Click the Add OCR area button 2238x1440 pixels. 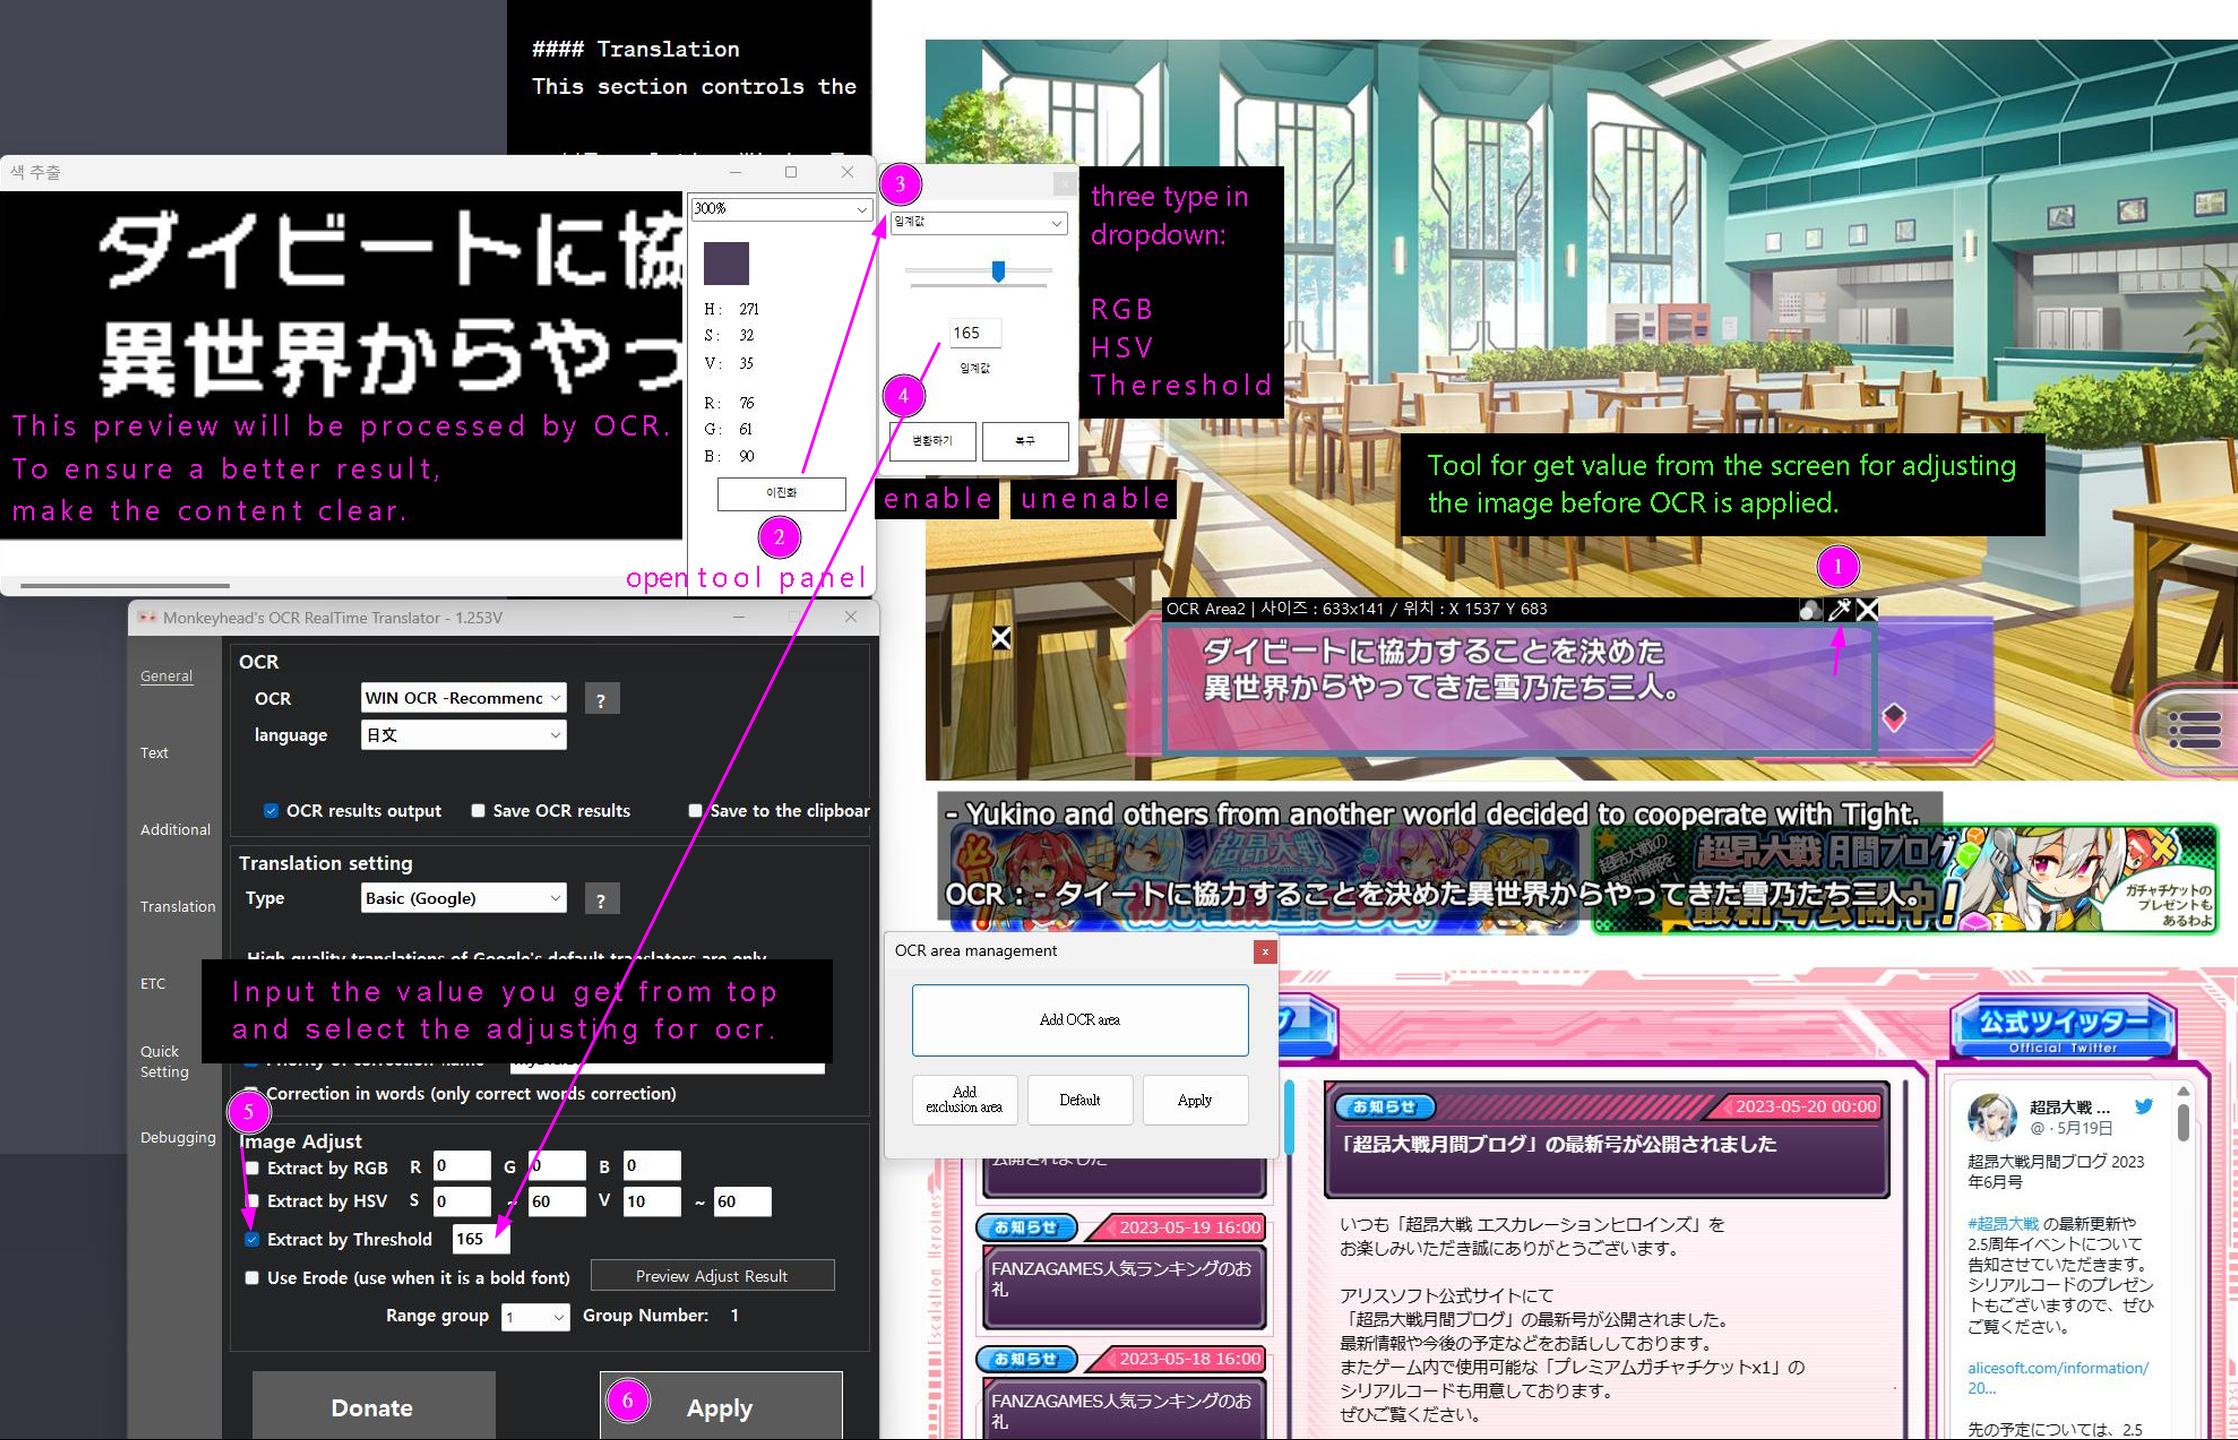1079,1019
